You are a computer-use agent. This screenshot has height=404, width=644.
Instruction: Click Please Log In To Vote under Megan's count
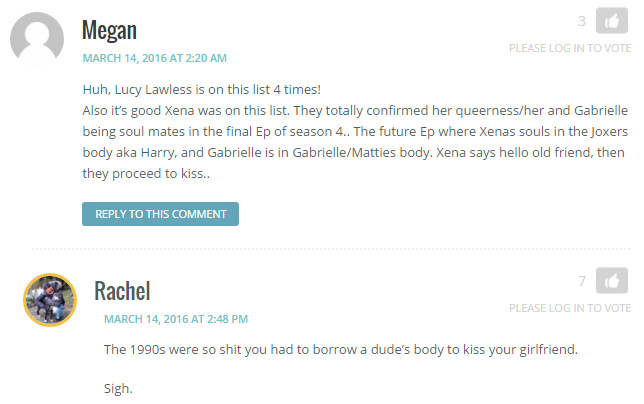pos(570,48)
